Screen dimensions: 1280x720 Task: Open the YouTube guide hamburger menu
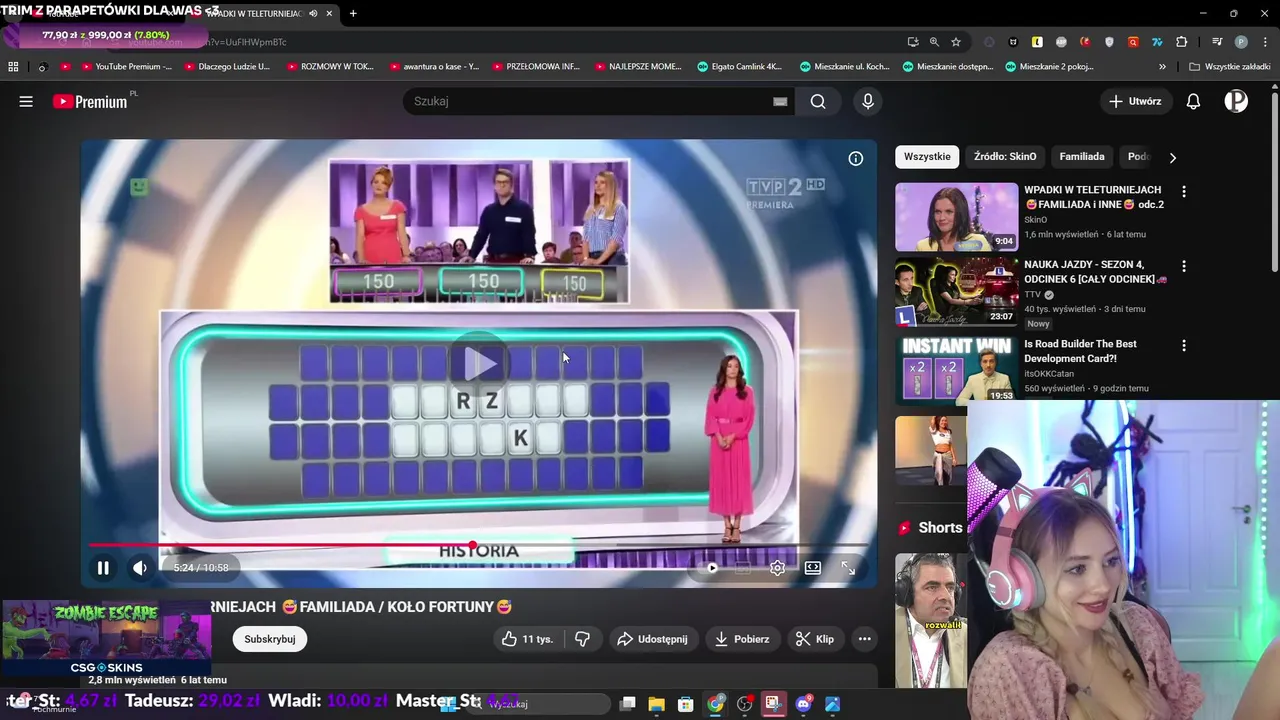[26, 101]
